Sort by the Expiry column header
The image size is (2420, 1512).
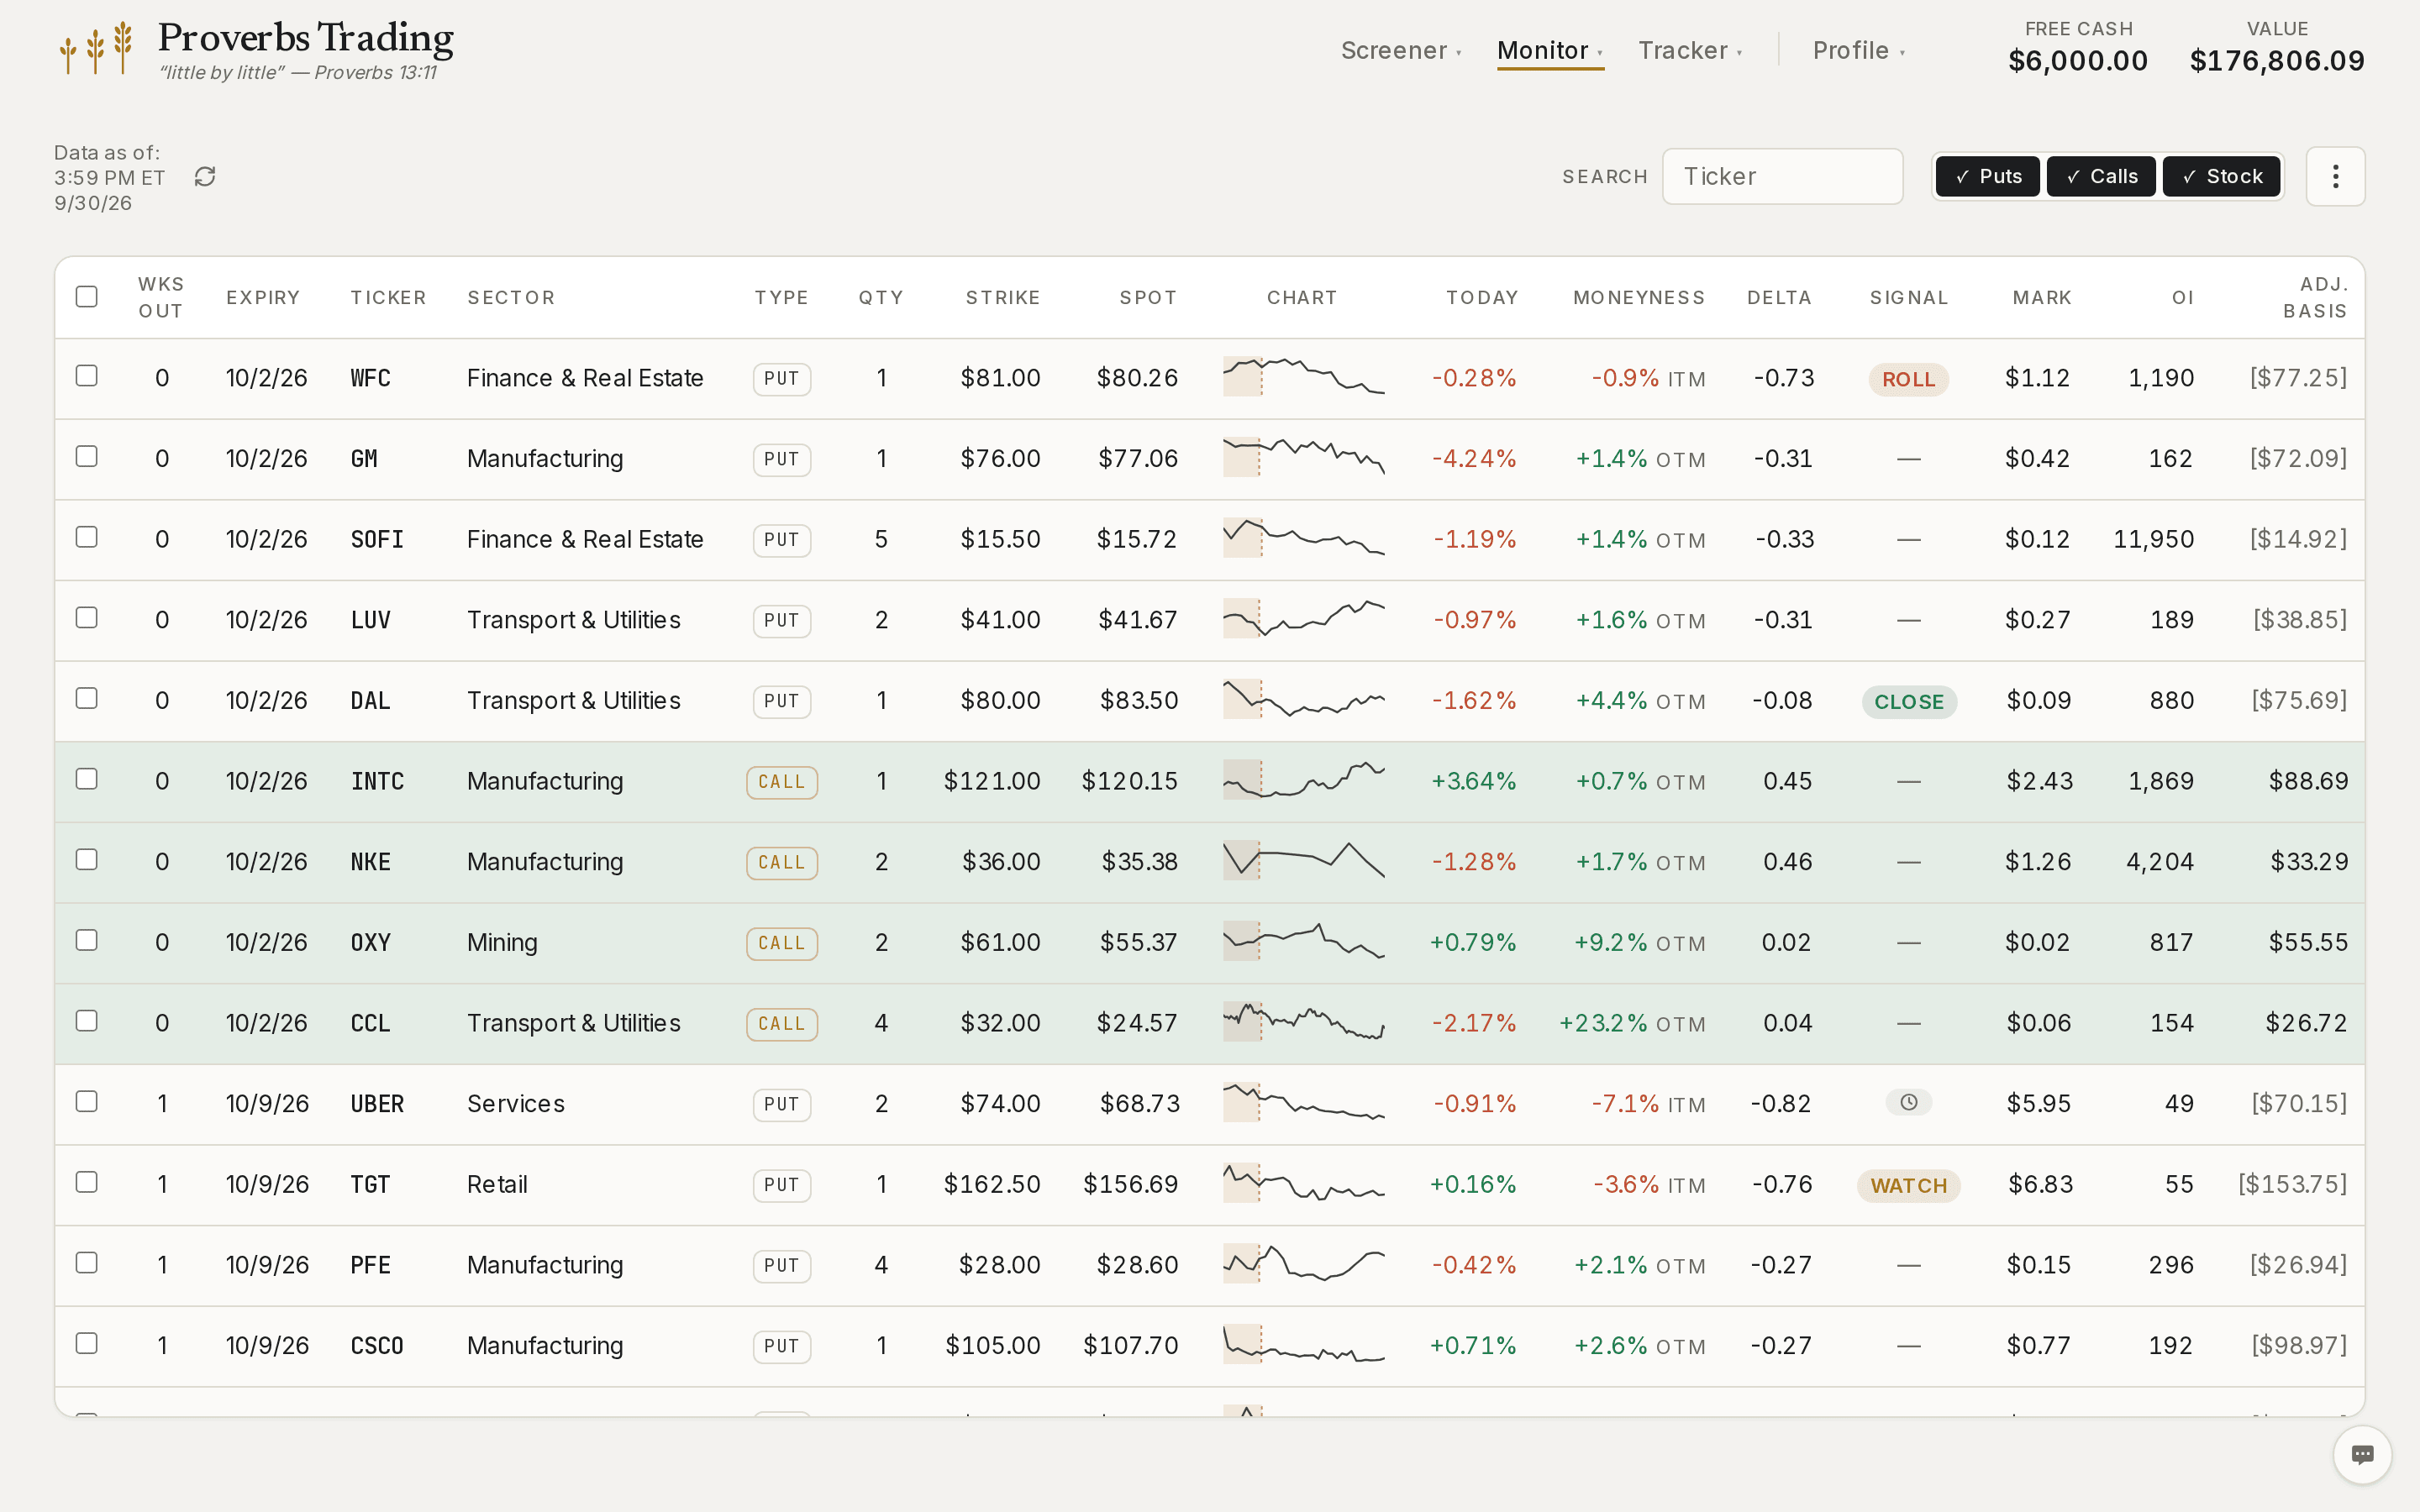click(263, 298)
